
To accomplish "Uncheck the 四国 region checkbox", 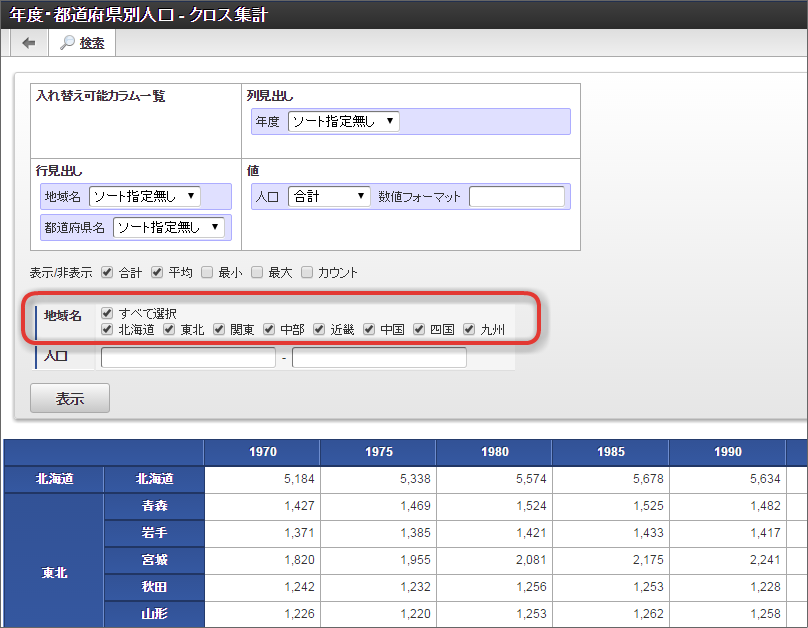I will click(418, 329).
